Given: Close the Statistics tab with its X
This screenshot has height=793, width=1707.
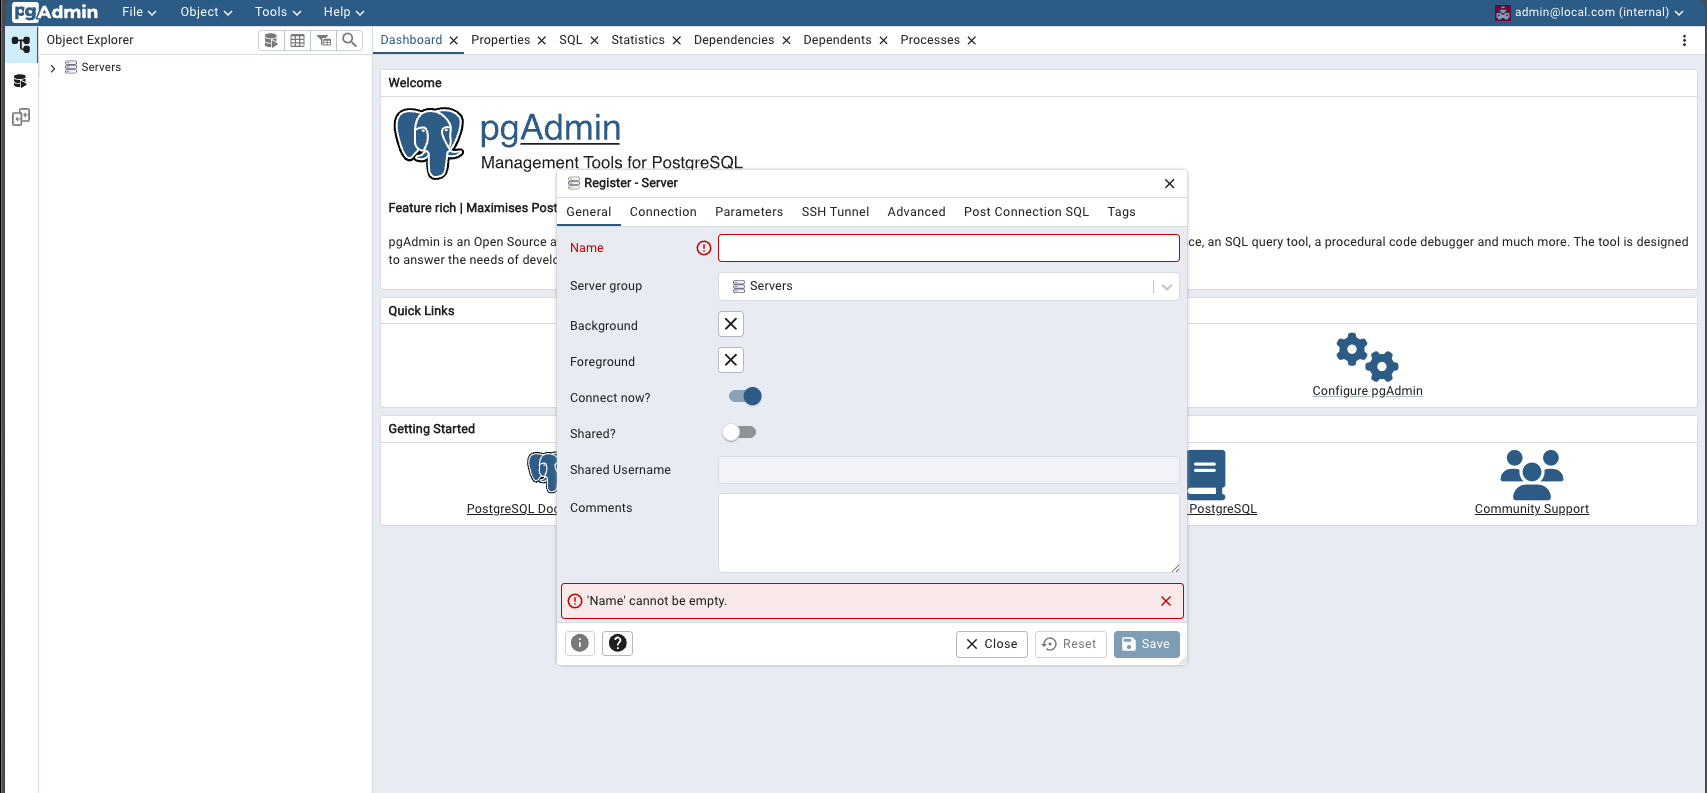Looking at the screenshot, I should [677, 41].
